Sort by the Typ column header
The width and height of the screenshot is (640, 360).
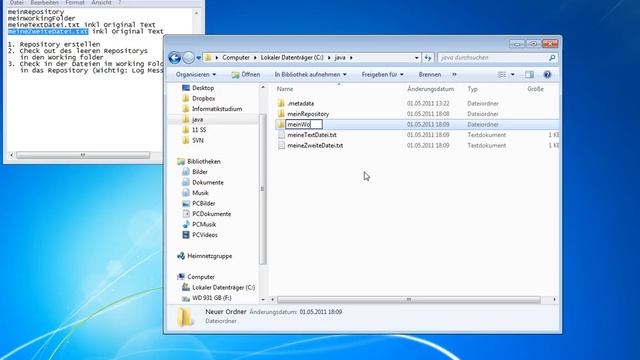(473, 89)
